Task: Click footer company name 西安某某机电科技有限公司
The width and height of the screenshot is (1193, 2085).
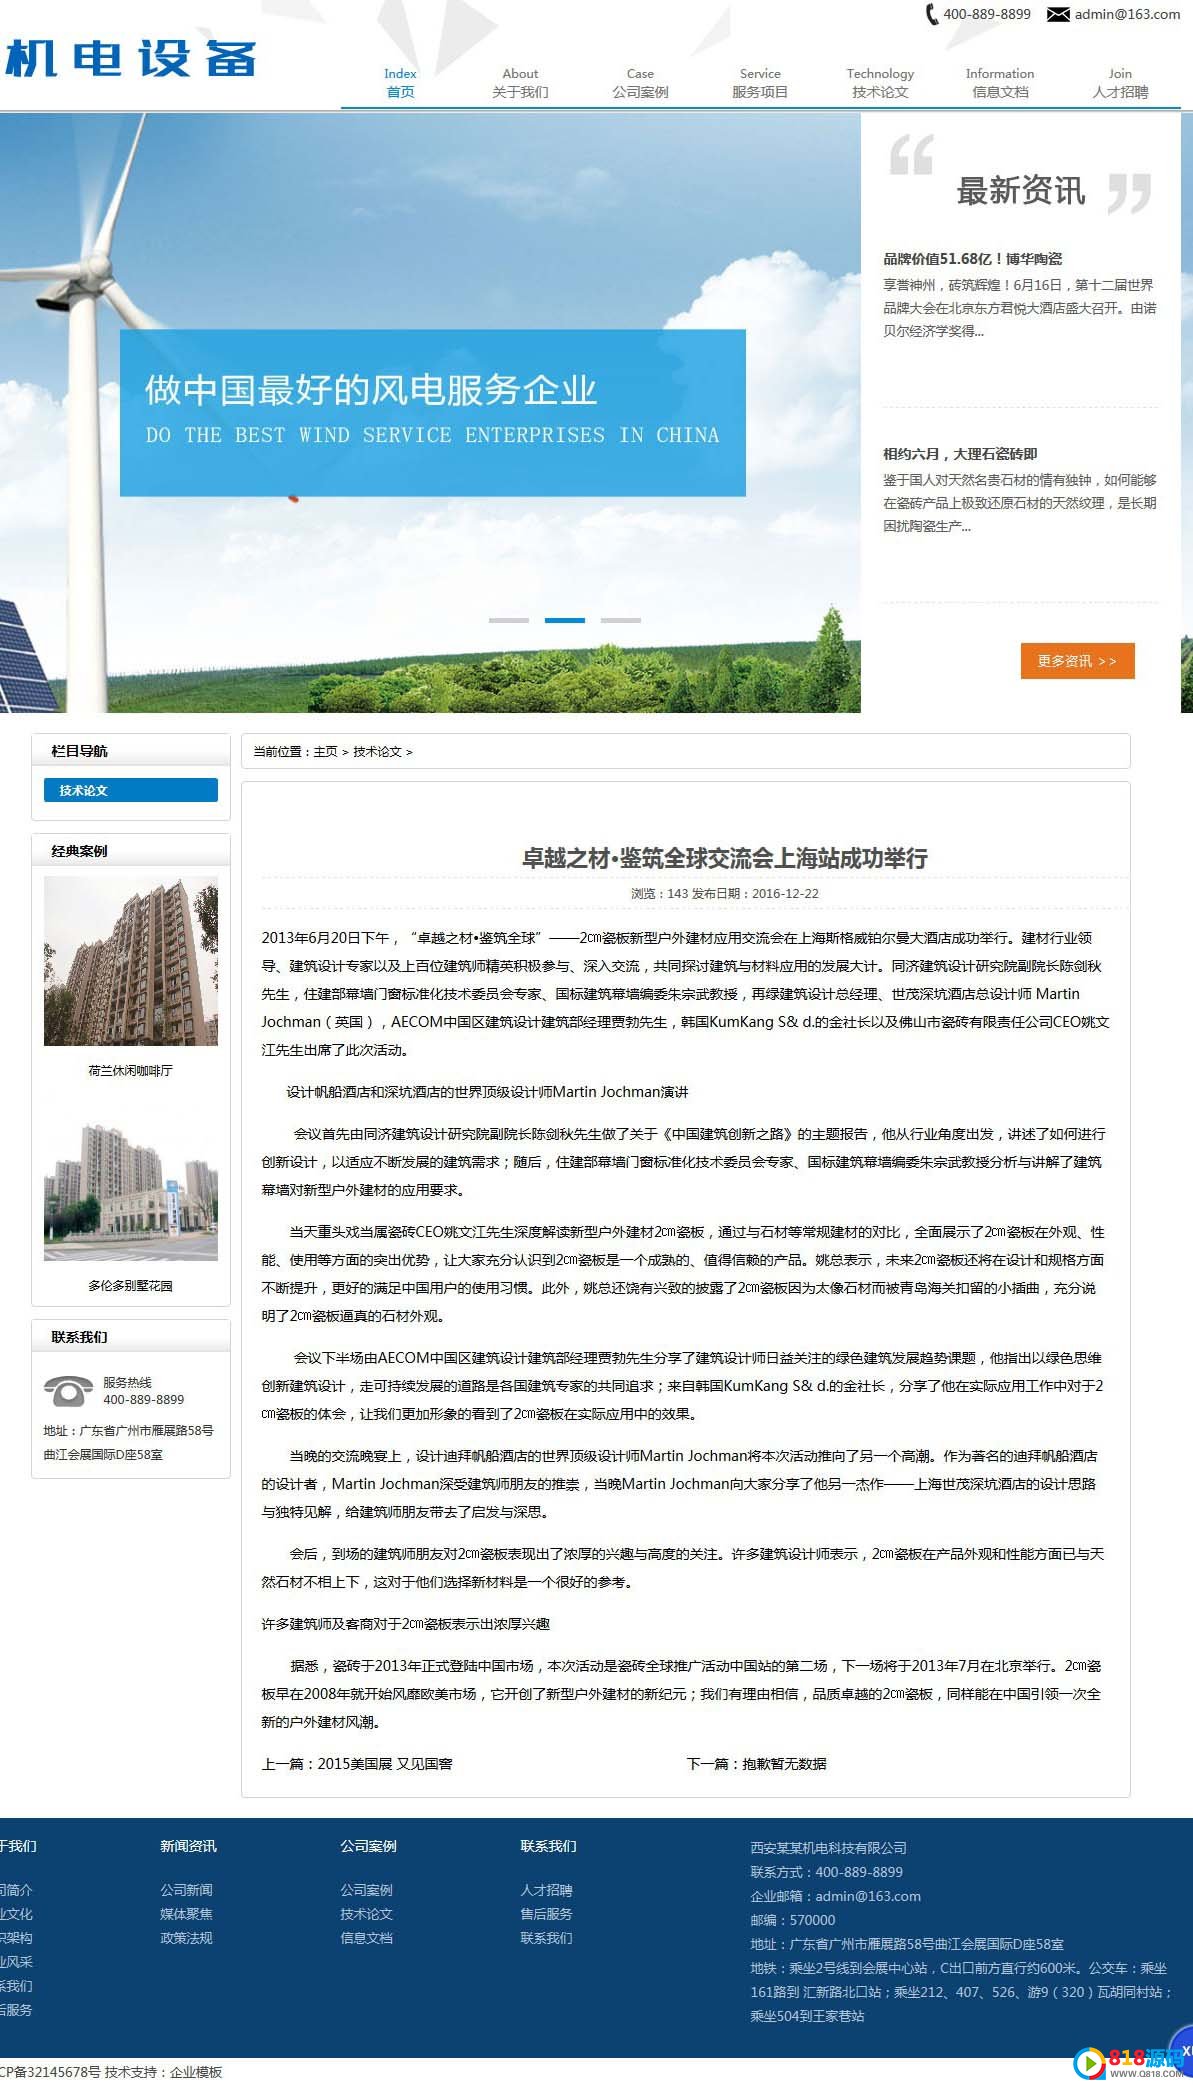Action: click(829, 1848)
